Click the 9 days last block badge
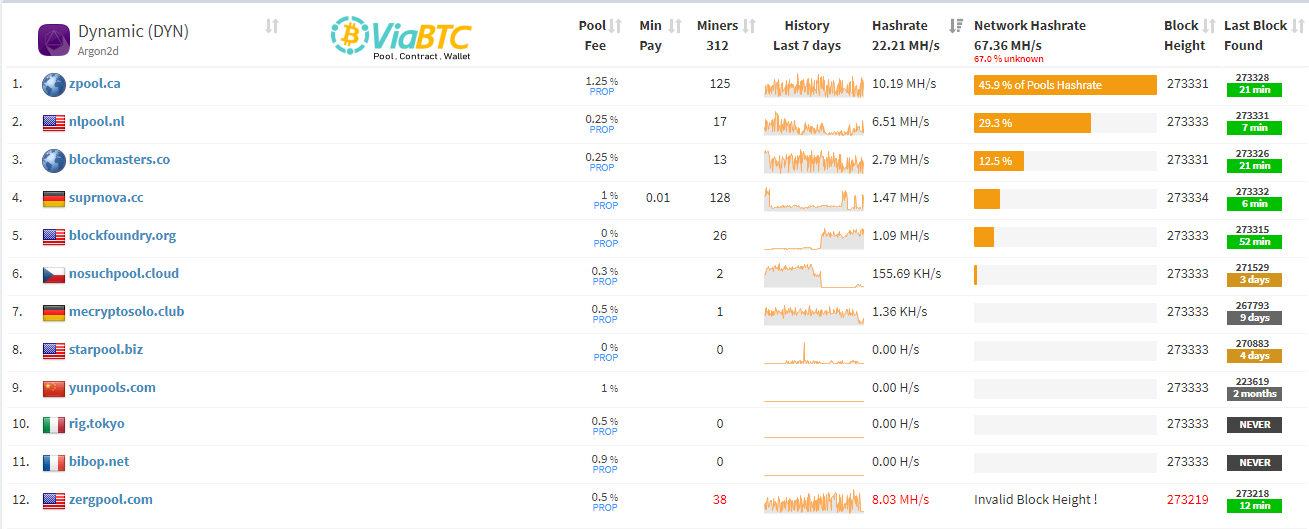 [1253, 318]
